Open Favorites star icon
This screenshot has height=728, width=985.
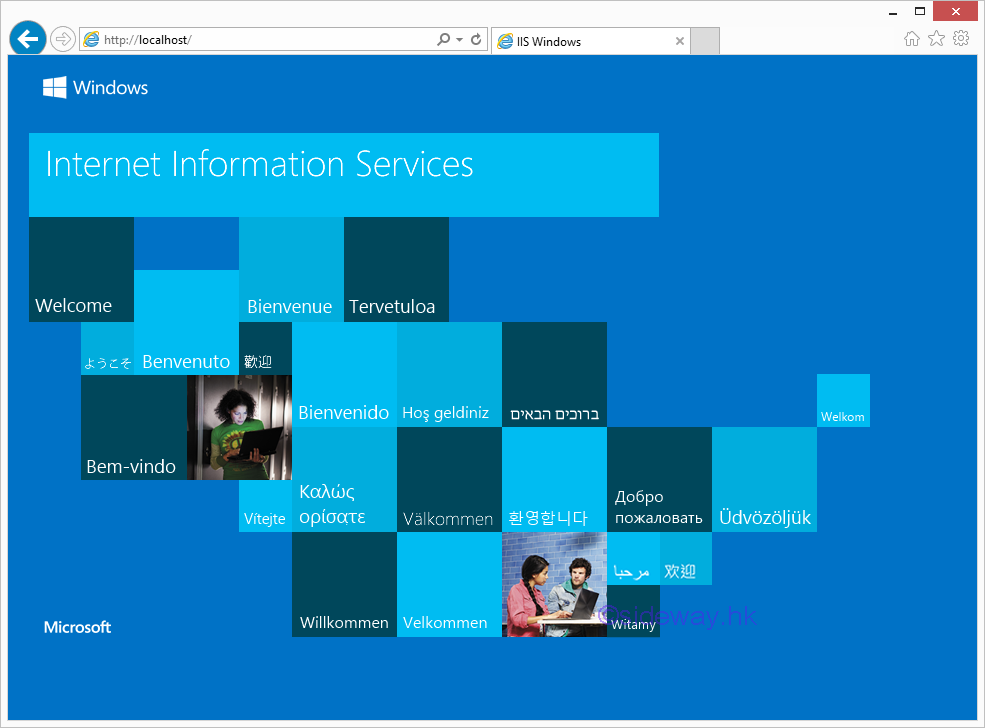coord(936,39)
